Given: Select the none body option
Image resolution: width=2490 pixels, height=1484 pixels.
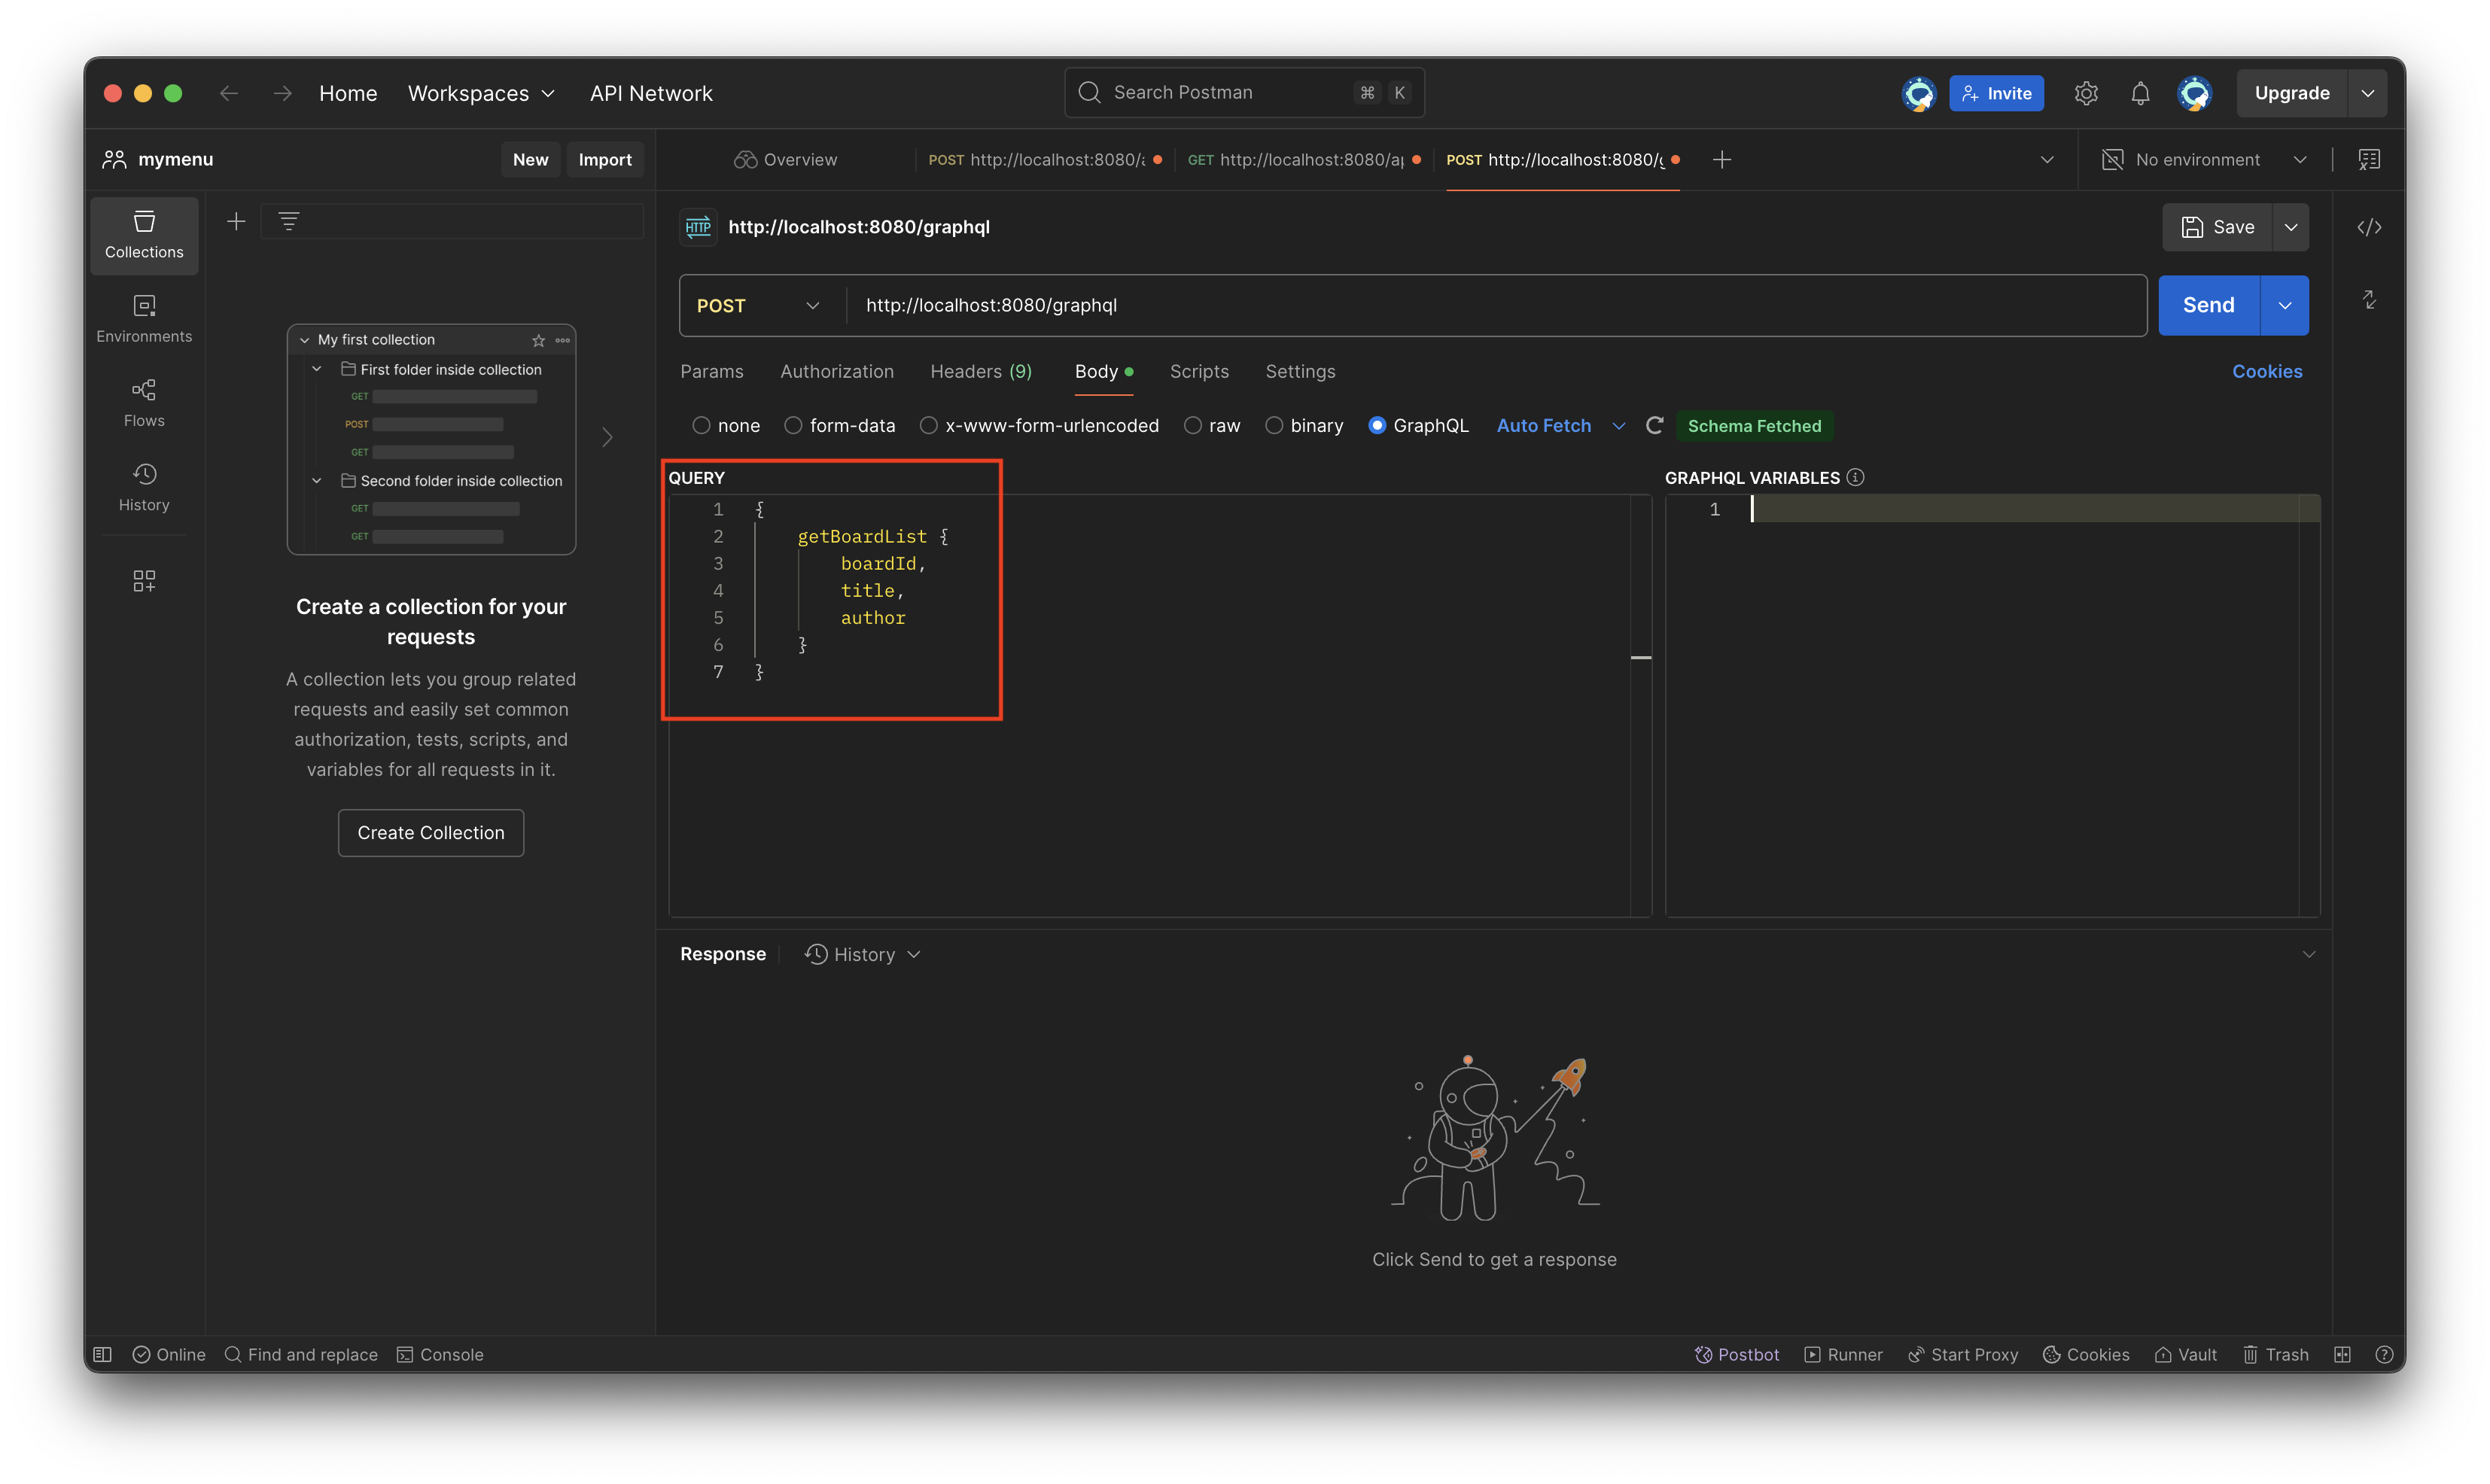Looking at the screenshot, I should pos(702,426).
